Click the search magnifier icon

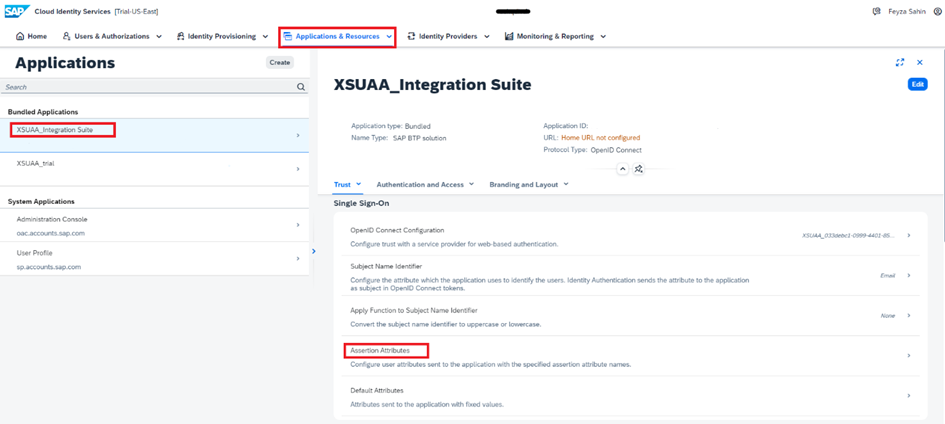click(x=301, y=87)
